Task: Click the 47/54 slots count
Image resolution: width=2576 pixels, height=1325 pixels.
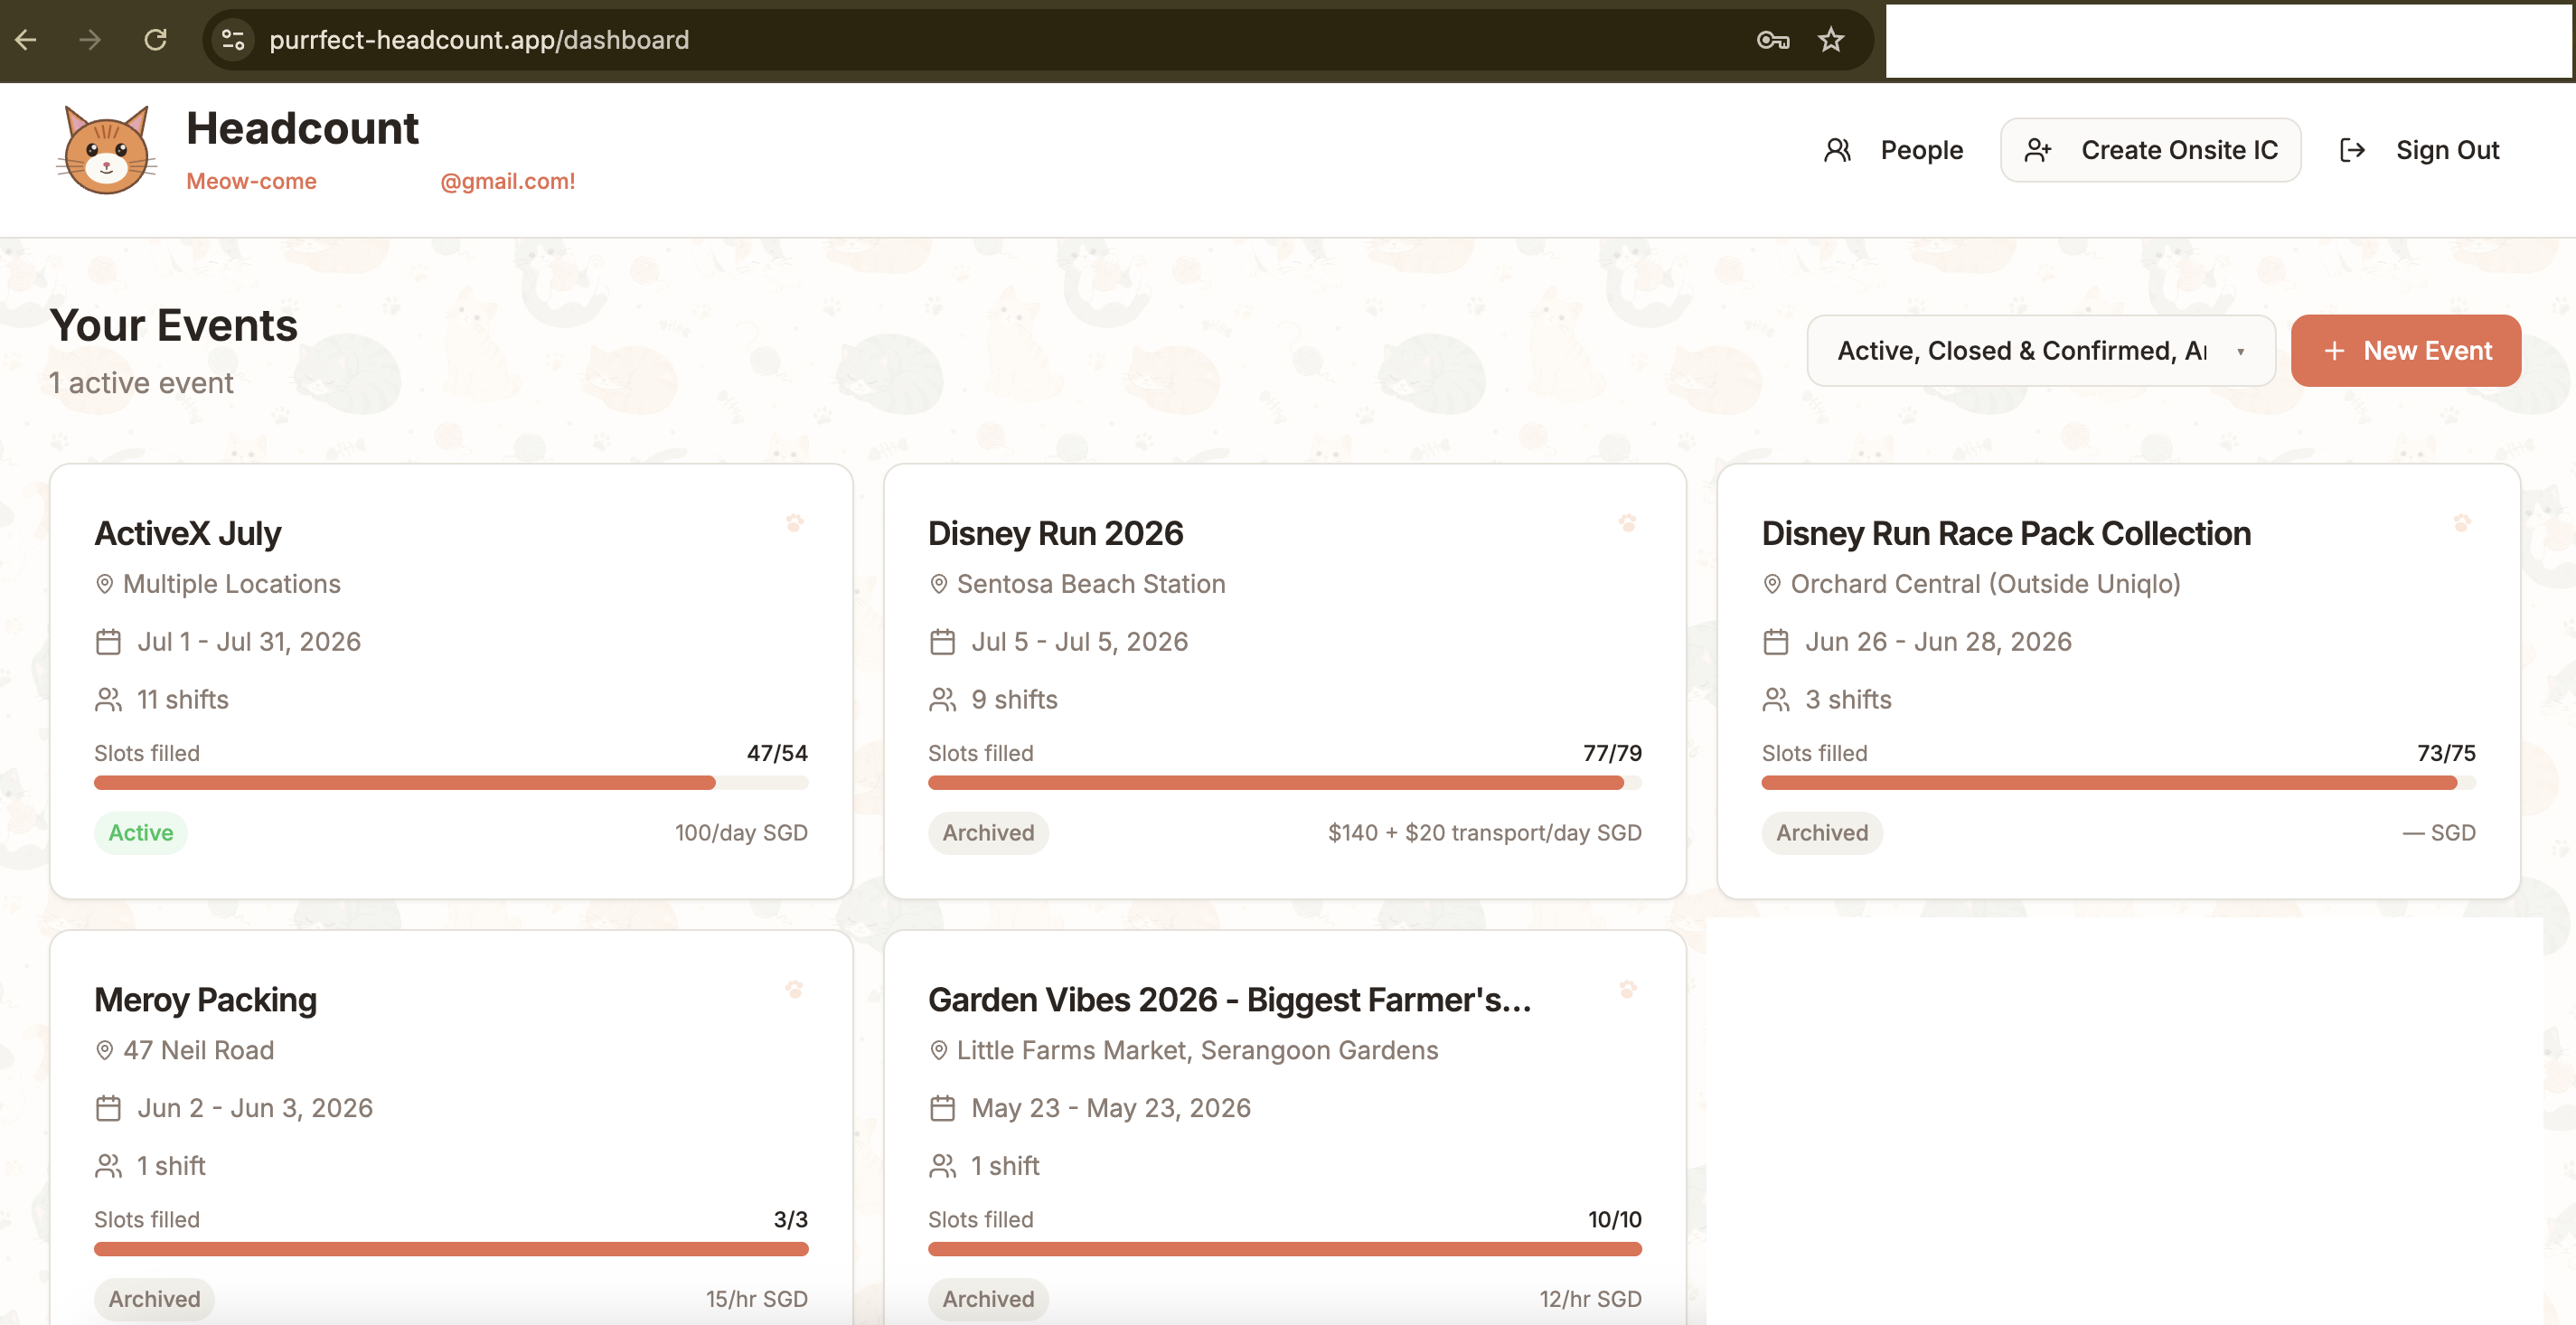Action: point(777,753)
